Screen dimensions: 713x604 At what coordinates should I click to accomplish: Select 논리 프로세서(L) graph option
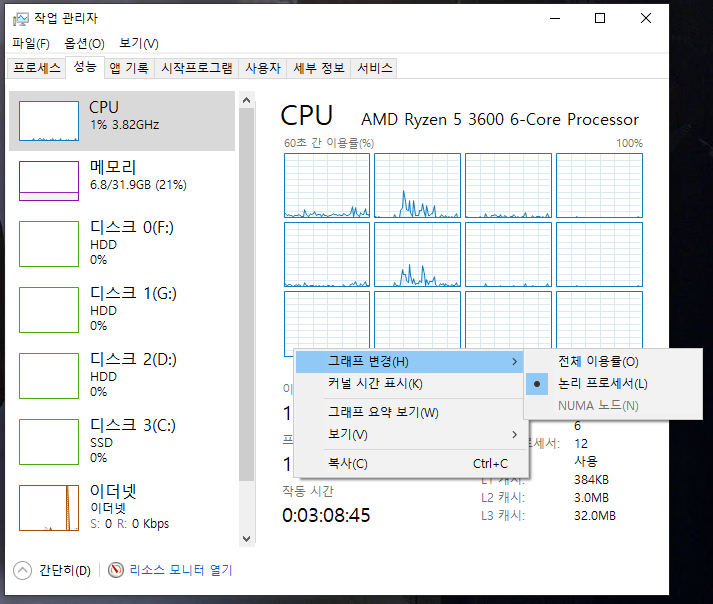point(613,384)
